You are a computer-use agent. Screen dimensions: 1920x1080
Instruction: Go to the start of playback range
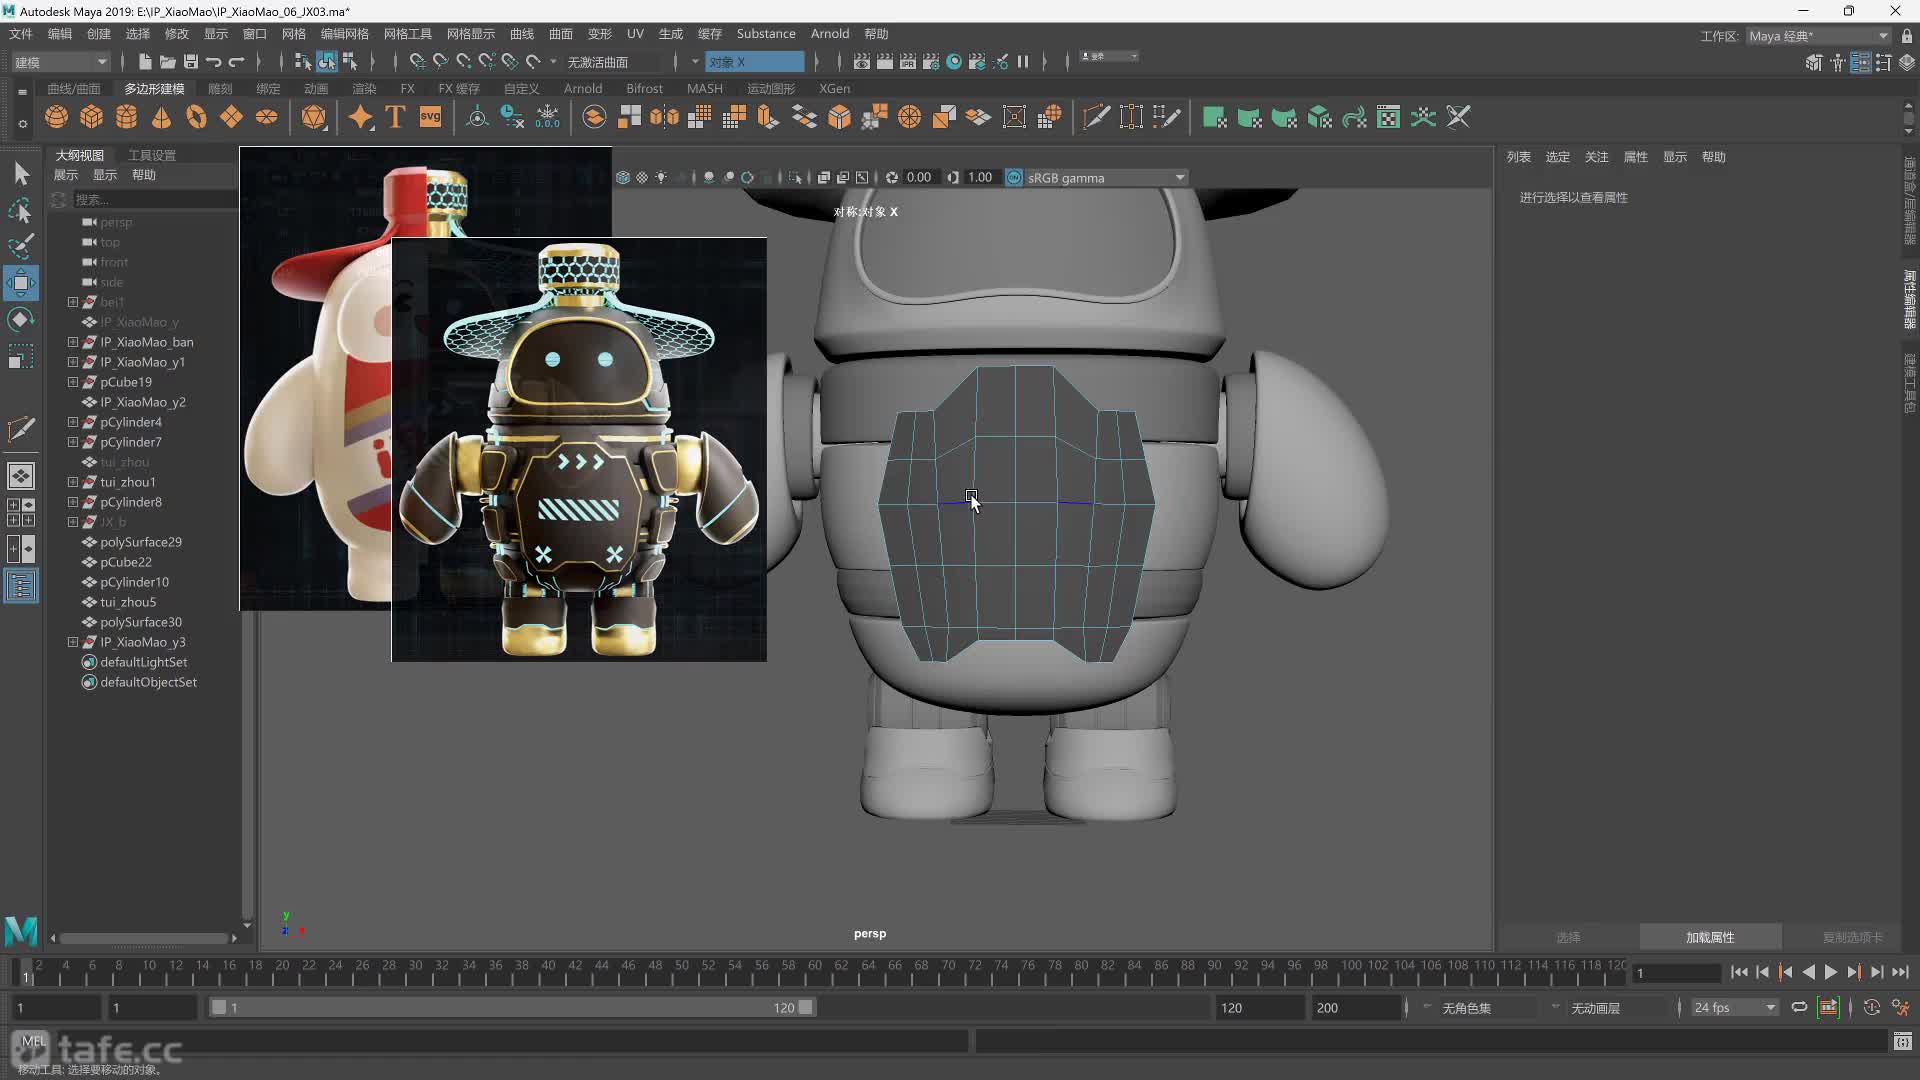tap(1739, 972)
